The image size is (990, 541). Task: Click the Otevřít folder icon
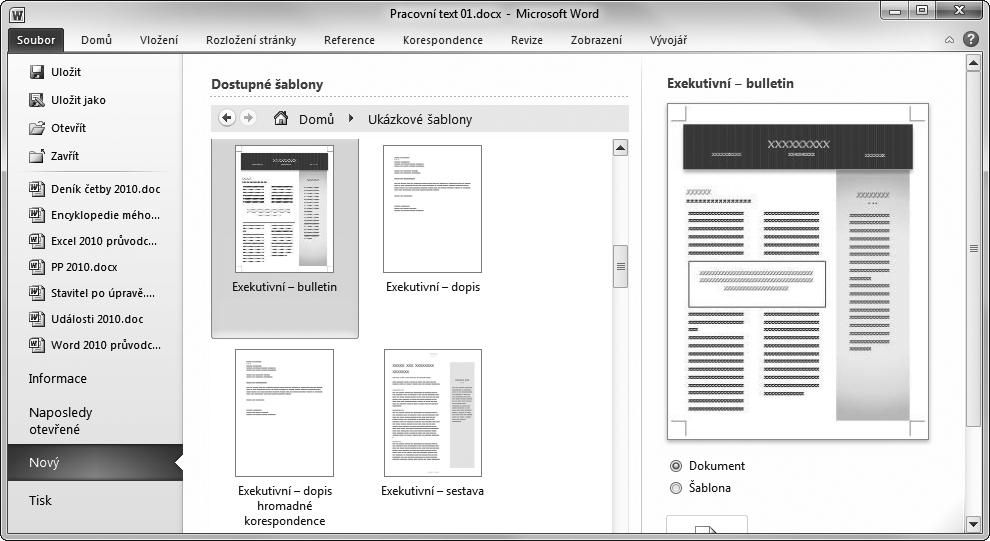(x=37, y=128)
